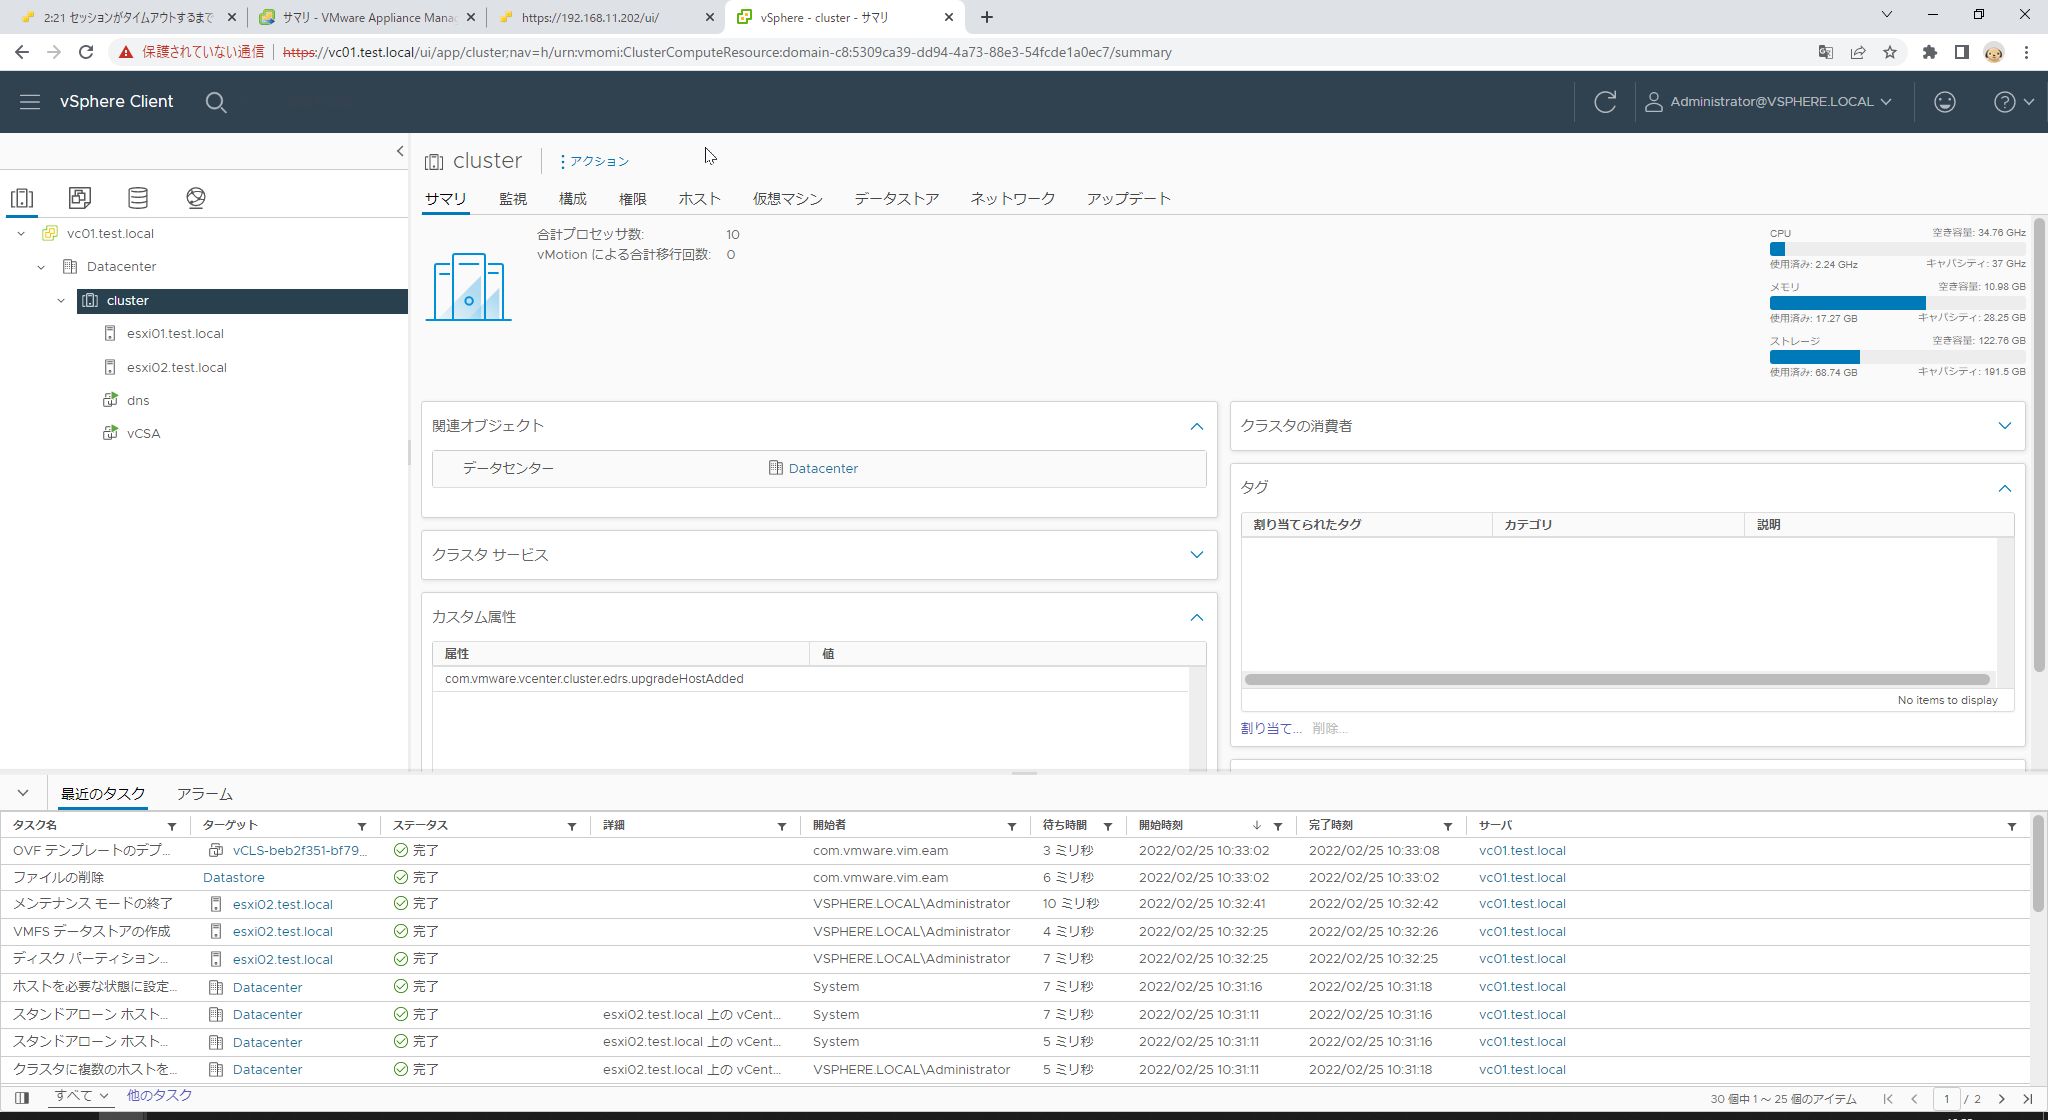
Task: Click the メモリ usage bar
Action: click(x=1897, y=303)
